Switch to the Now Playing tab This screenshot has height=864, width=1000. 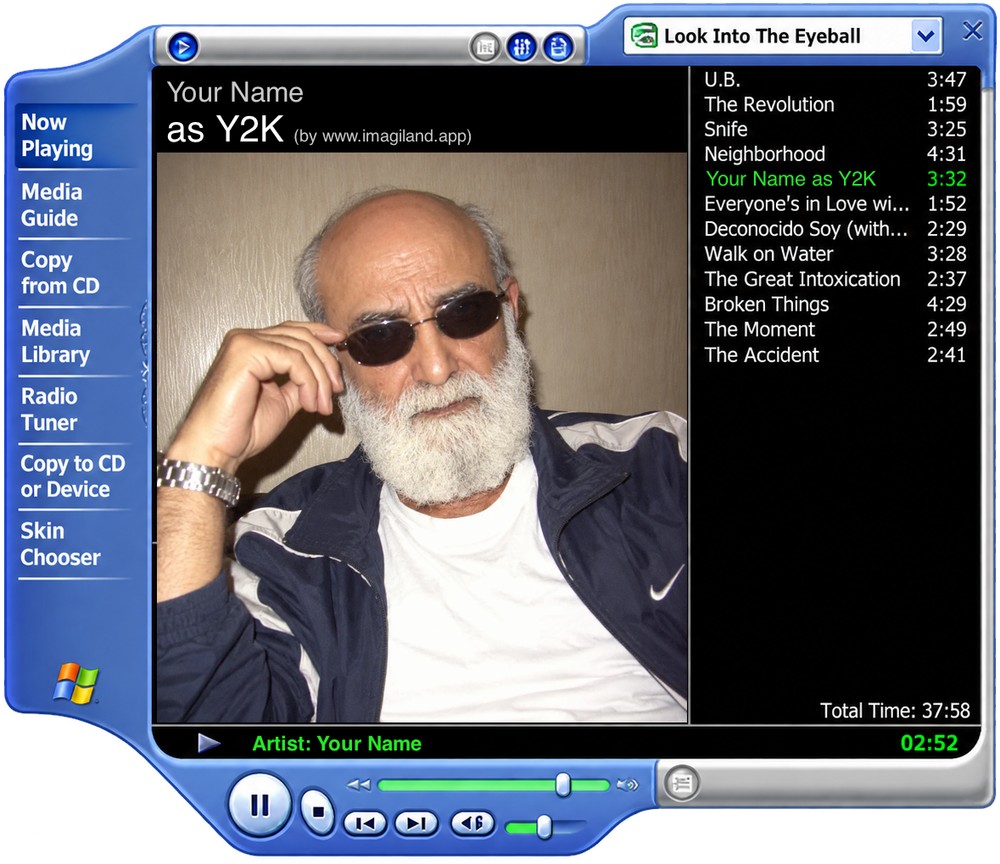tap(76, 135)
